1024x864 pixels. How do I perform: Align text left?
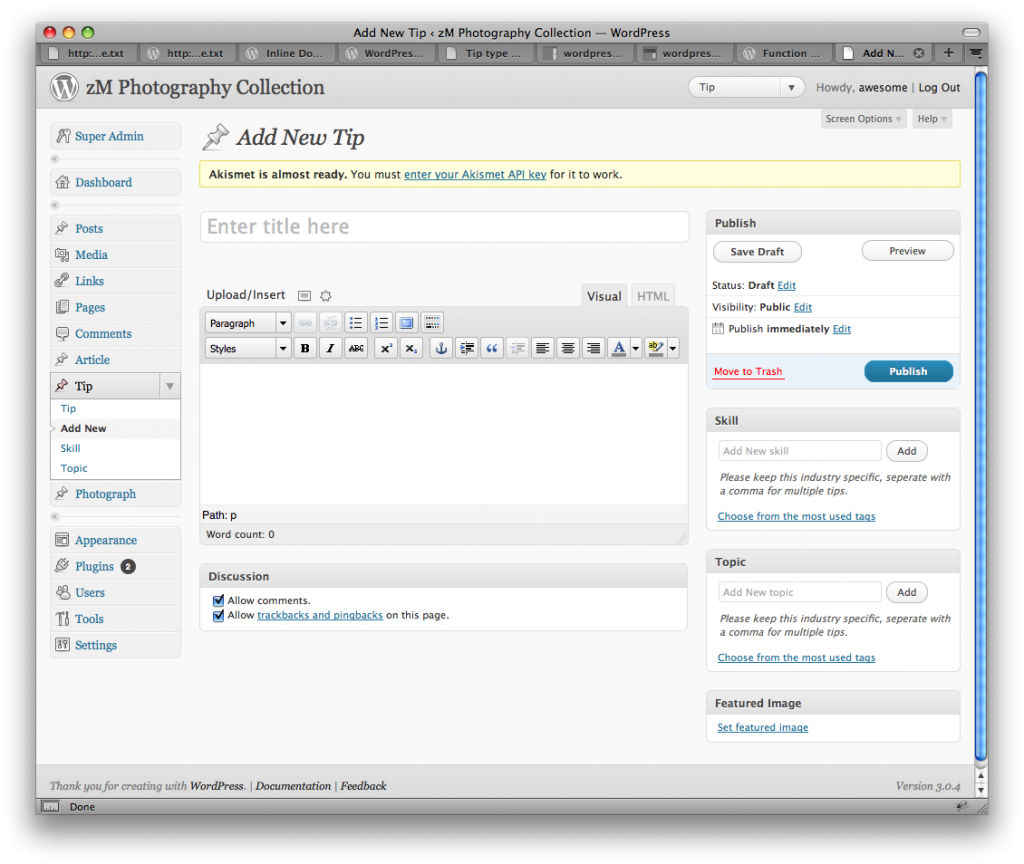click(x=542, y=348)
